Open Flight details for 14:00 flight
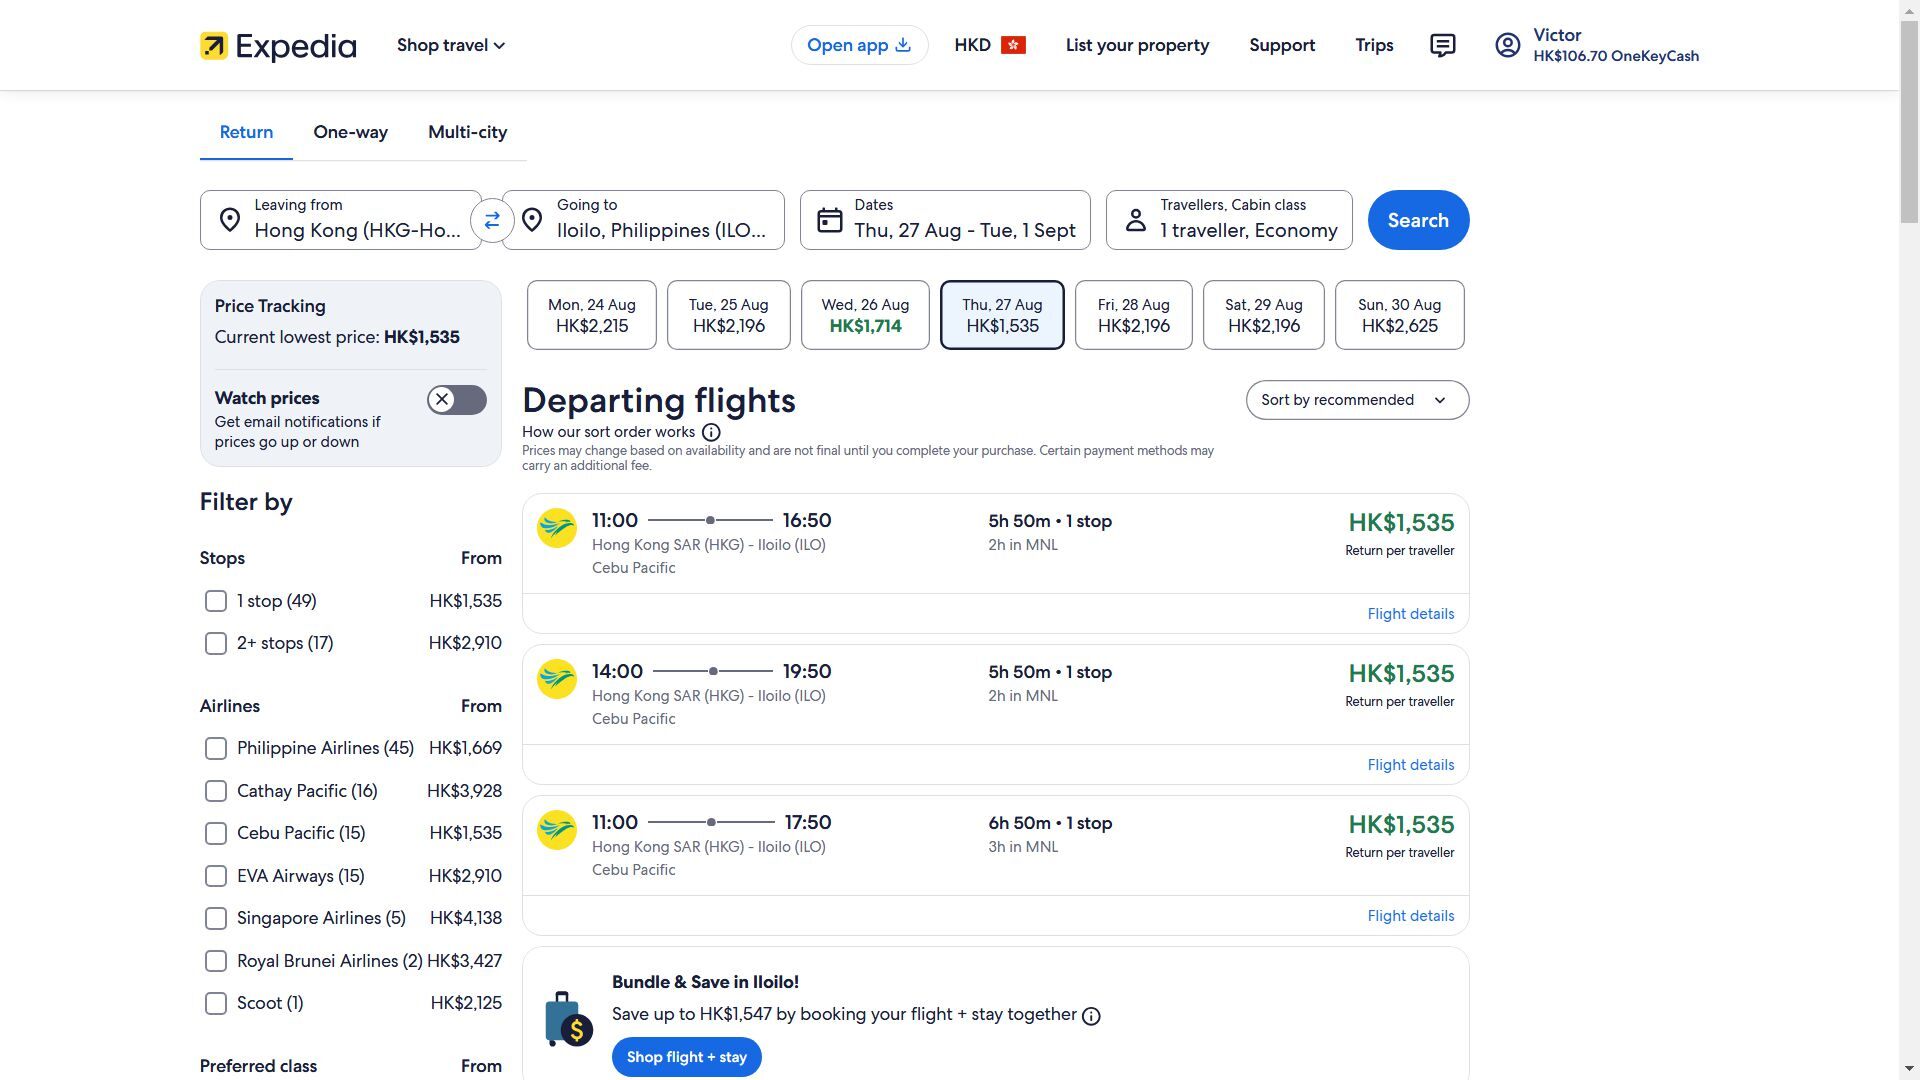1920x1080 pixels. click(1410, 765)
